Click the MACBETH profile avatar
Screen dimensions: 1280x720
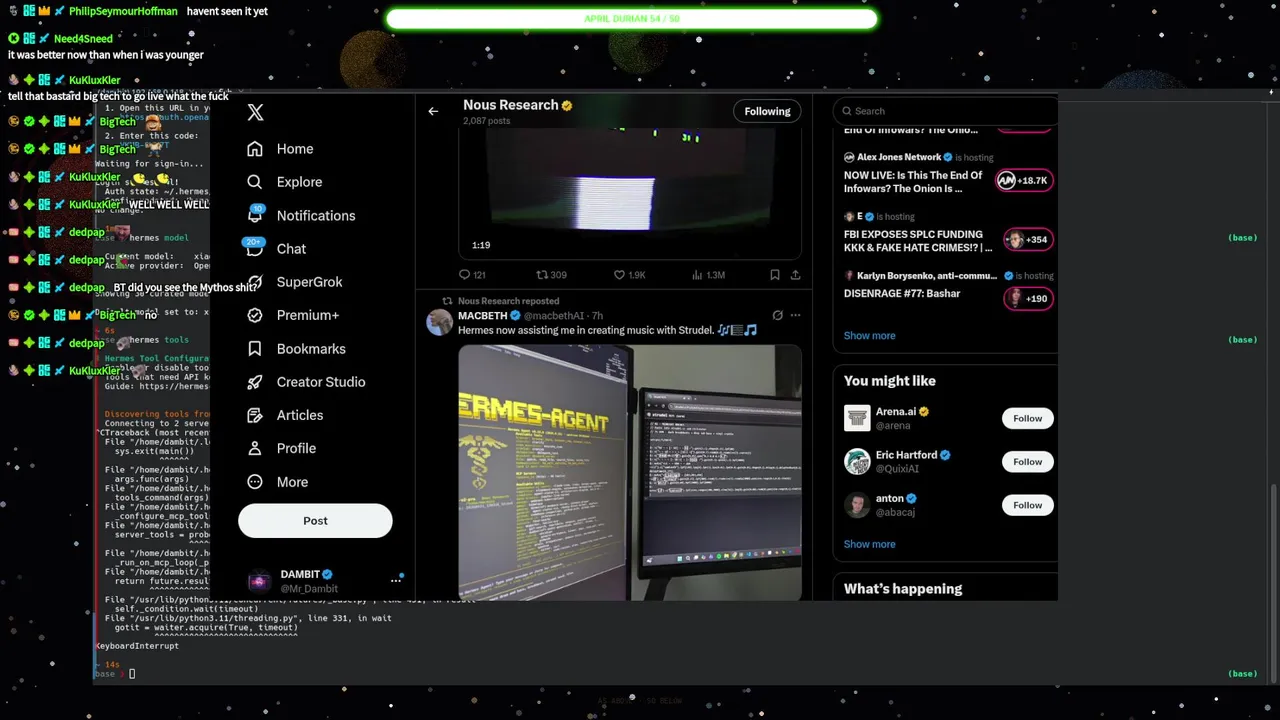coord(439,322)
